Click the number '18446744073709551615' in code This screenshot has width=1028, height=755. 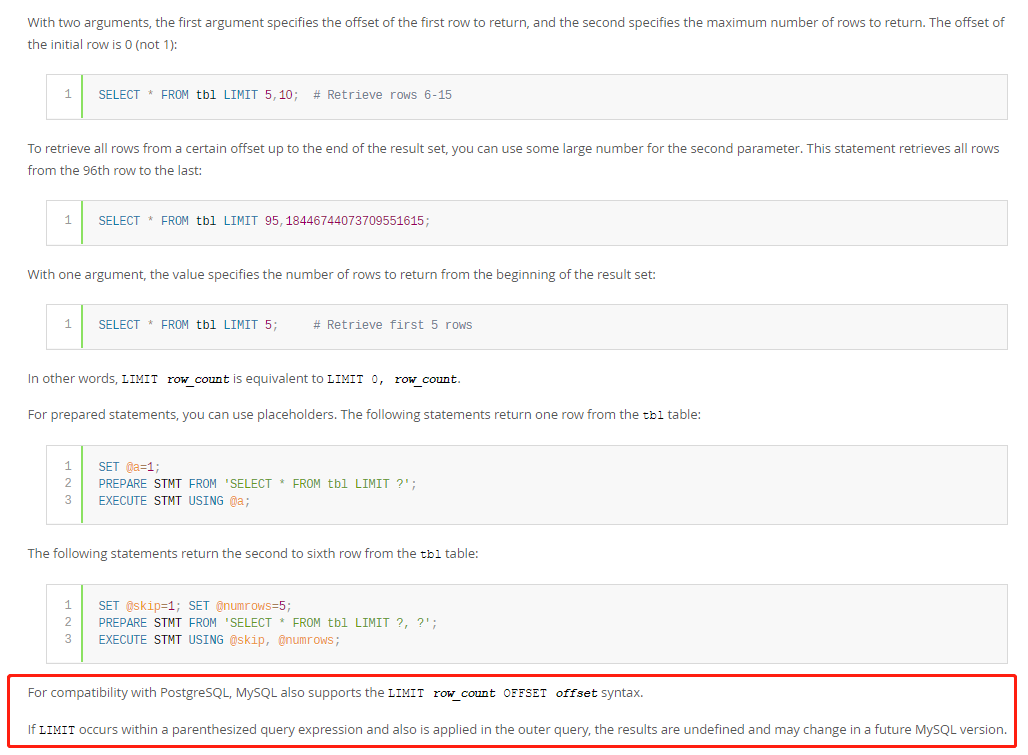pyautogui.click(x=355, y=221)
